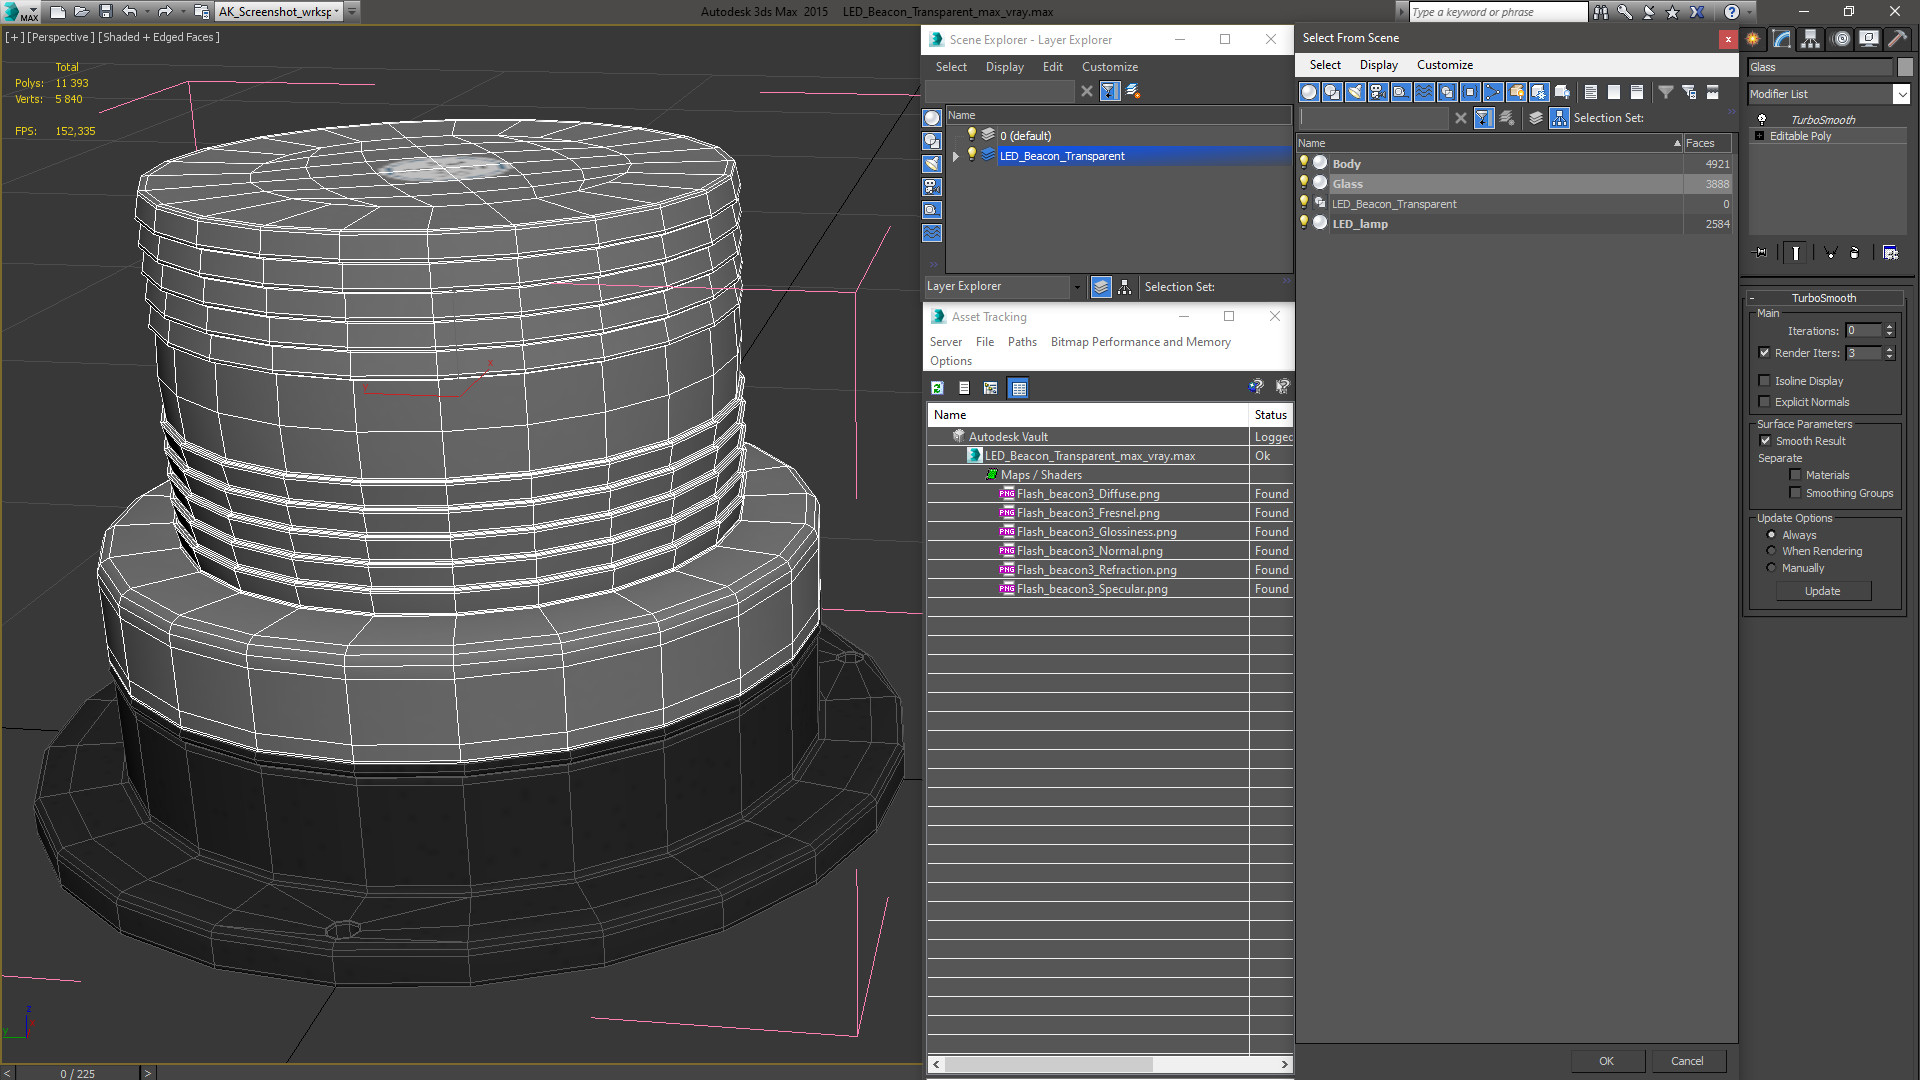Open the Customize menu in Select From Scene

click(x=1444, y=65)
